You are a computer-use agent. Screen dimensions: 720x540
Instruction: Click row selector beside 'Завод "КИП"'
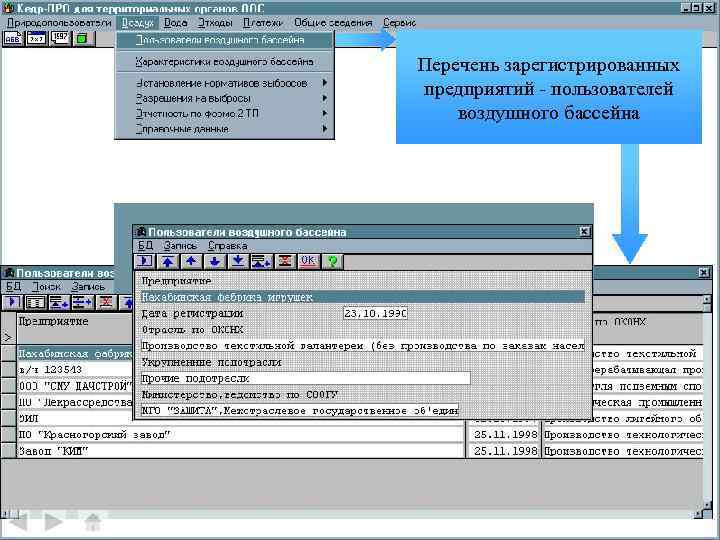coord(8,451)
